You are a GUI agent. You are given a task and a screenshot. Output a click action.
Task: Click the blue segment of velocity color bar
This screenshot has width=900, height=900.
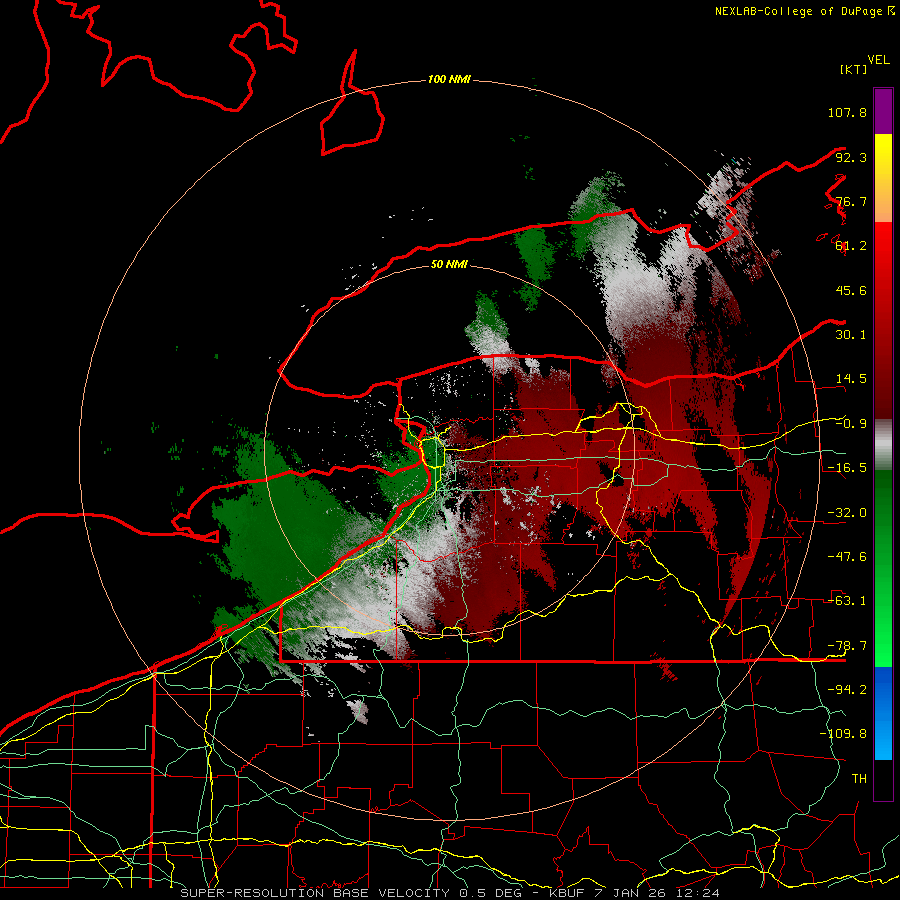click(883, 713)
